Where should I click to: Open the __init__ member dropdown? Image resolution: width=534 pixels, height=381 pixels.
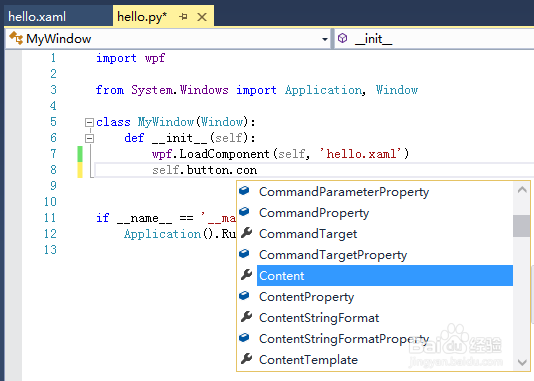[434, 39]
